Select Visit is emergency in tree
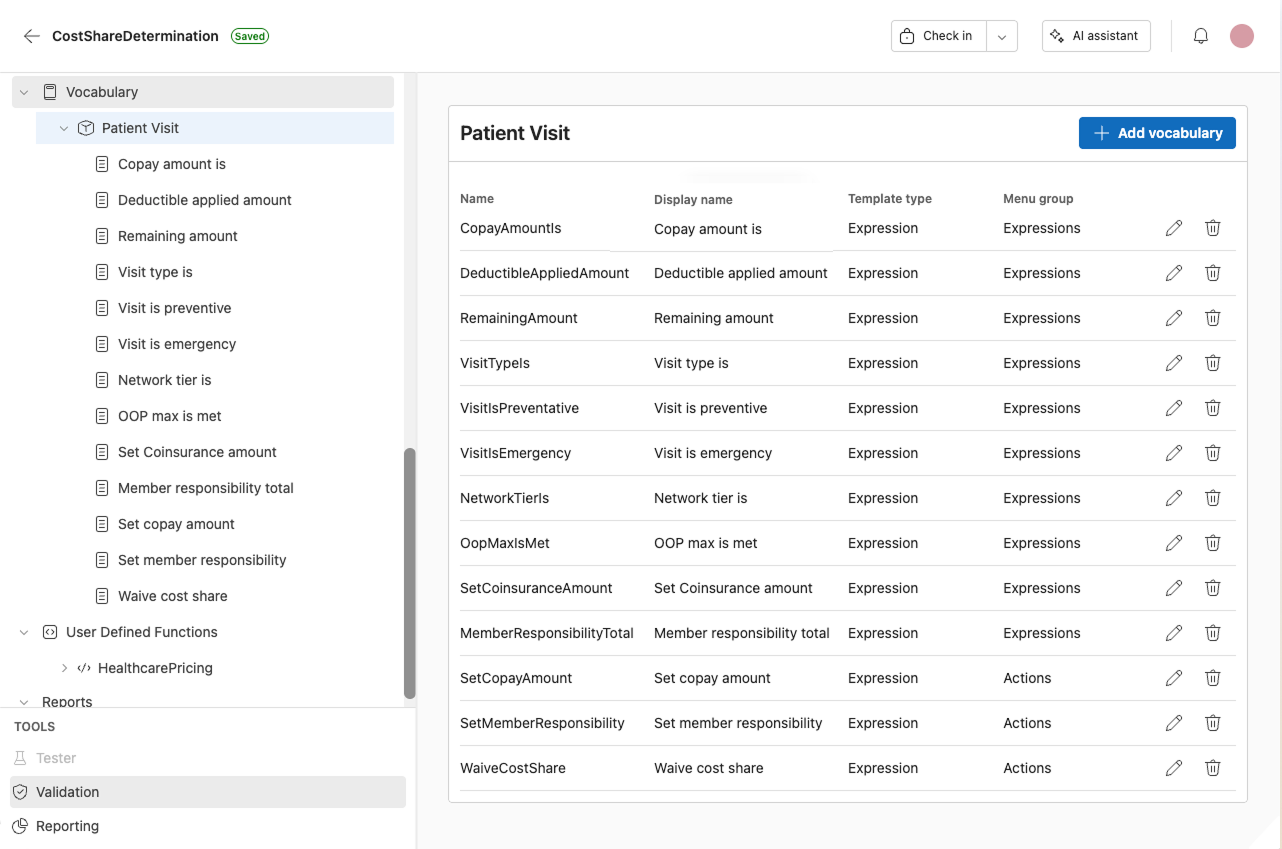 pos(177,344)
